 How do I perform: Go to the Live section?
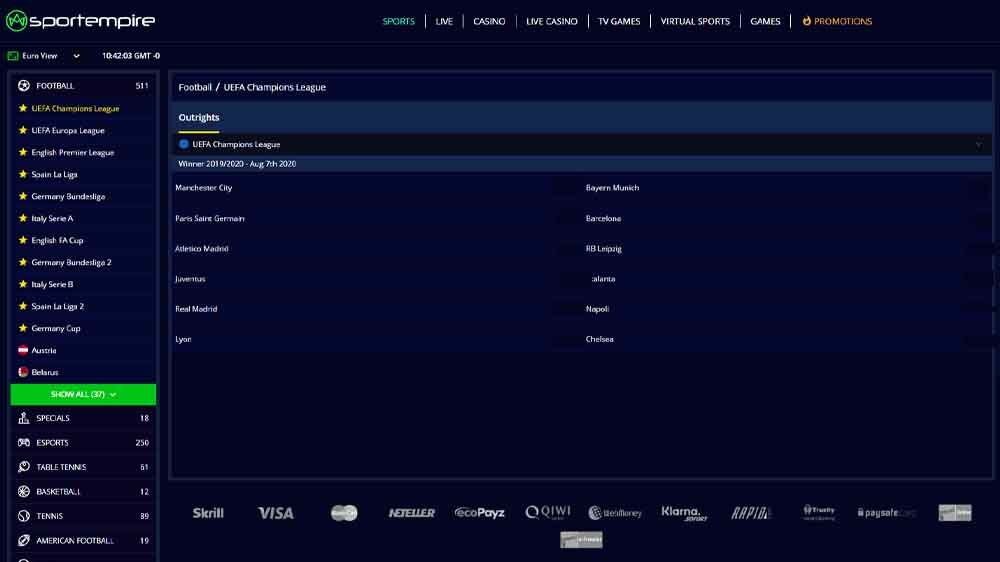pyautogui.click(x=444, y=21)
